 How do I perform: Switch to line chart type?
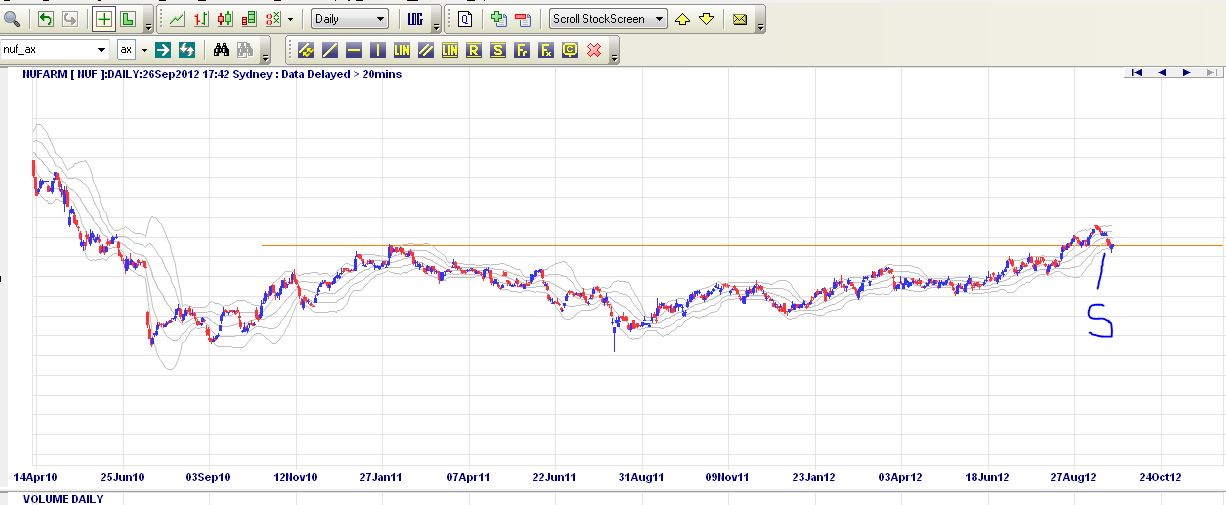tap(177, 18)
